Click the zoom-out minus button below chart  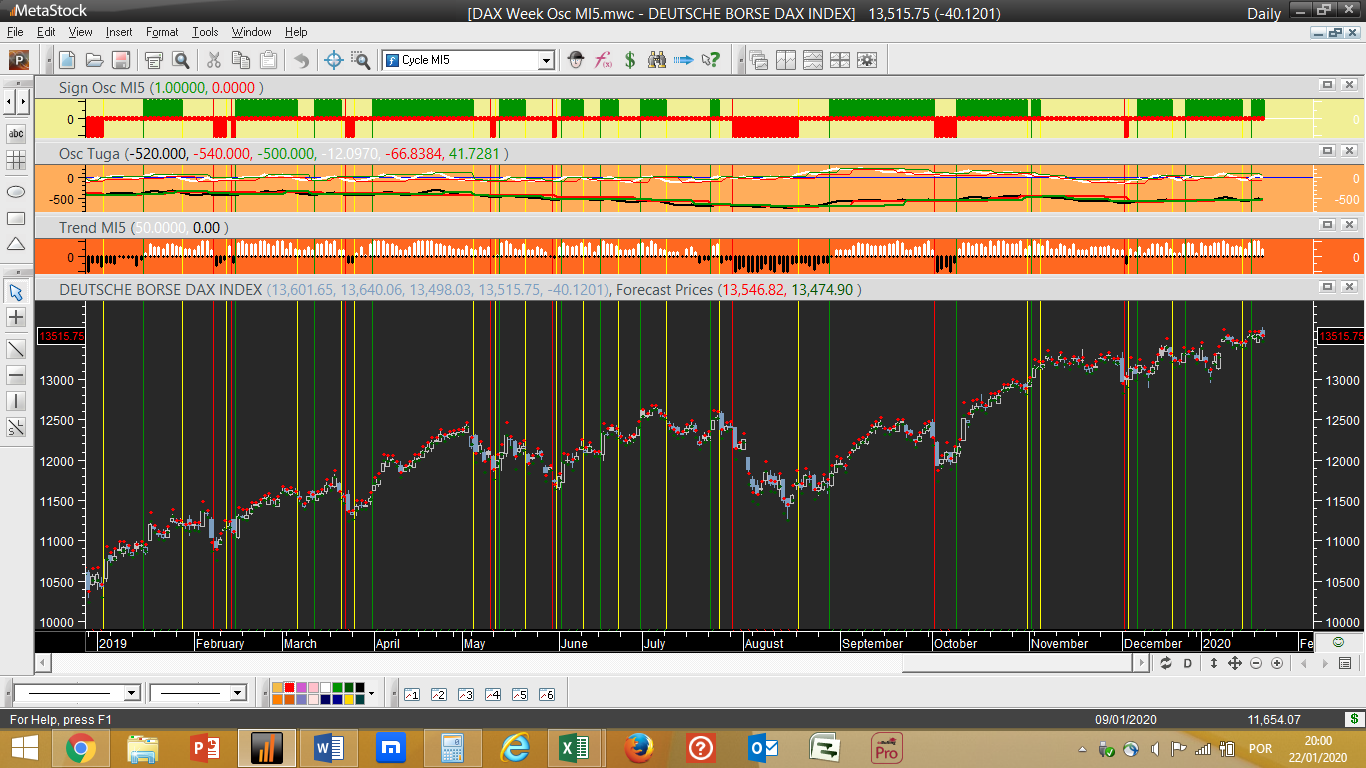click(x=1256, y=663)
